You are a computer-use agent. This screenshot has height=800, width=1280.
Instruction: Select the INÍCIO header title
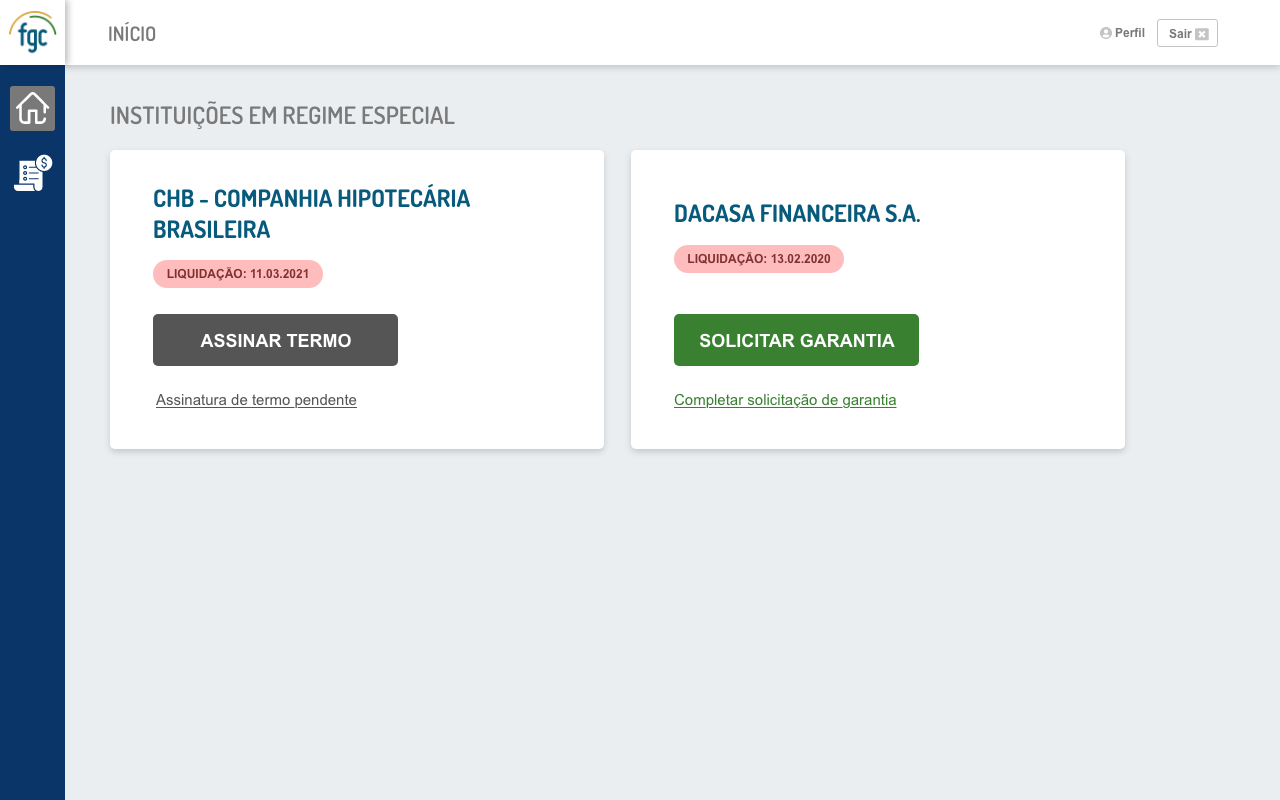(x=132, y=34)
